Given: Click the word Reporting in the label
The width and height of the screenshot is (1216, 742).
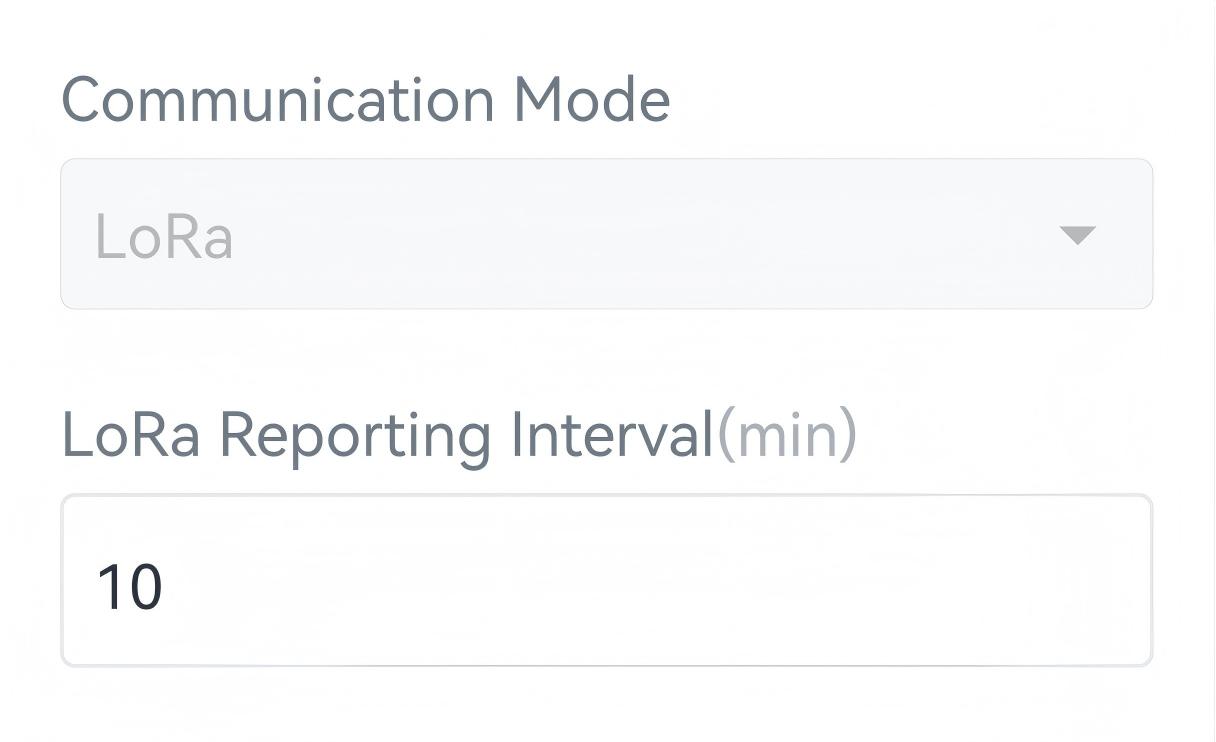Looking at the screenshot, I should tap(355, 437).
